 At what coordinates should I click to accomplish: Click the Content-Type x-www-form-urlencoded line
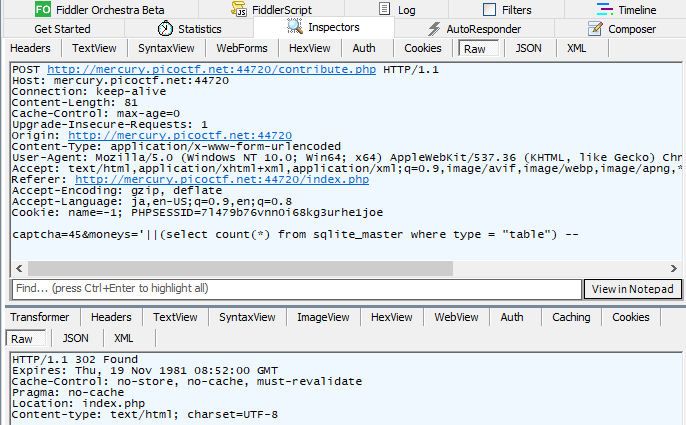pos(176,147)
